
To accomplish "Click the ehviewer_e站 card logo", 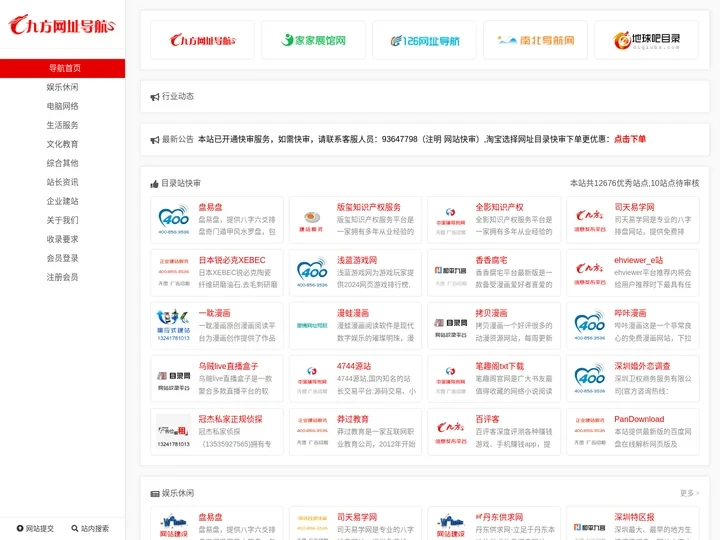I will [590, 272].
